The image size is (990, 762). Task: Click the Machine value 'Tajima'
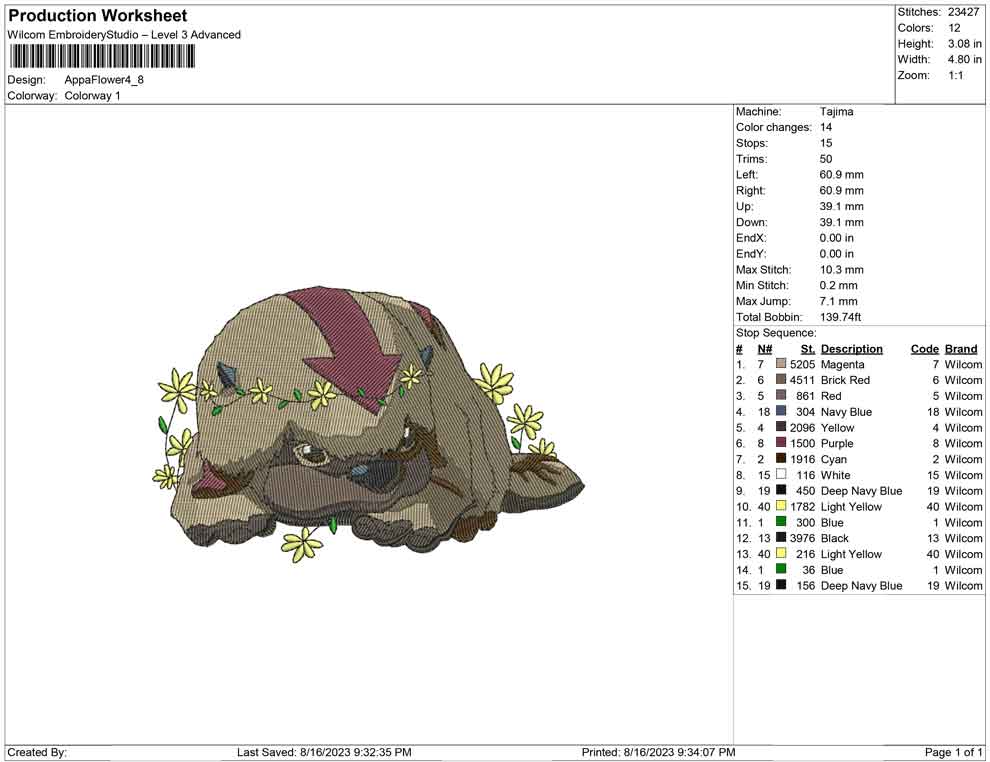837,112
